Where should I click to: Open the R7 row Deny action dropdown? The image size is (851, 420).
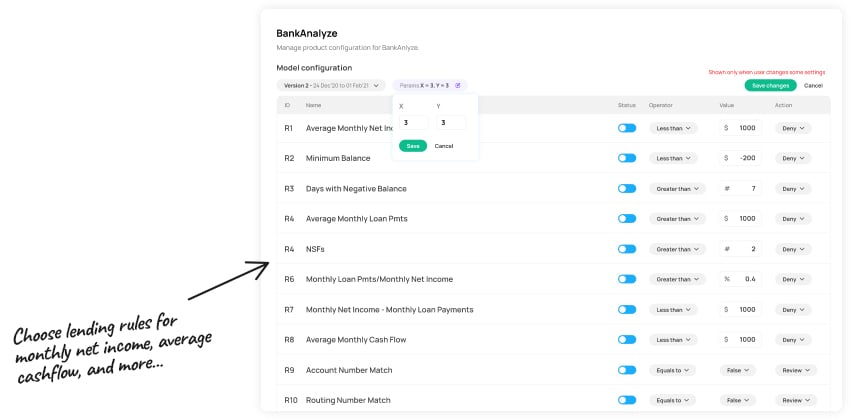pyautogui.click(x=793, y=309)
